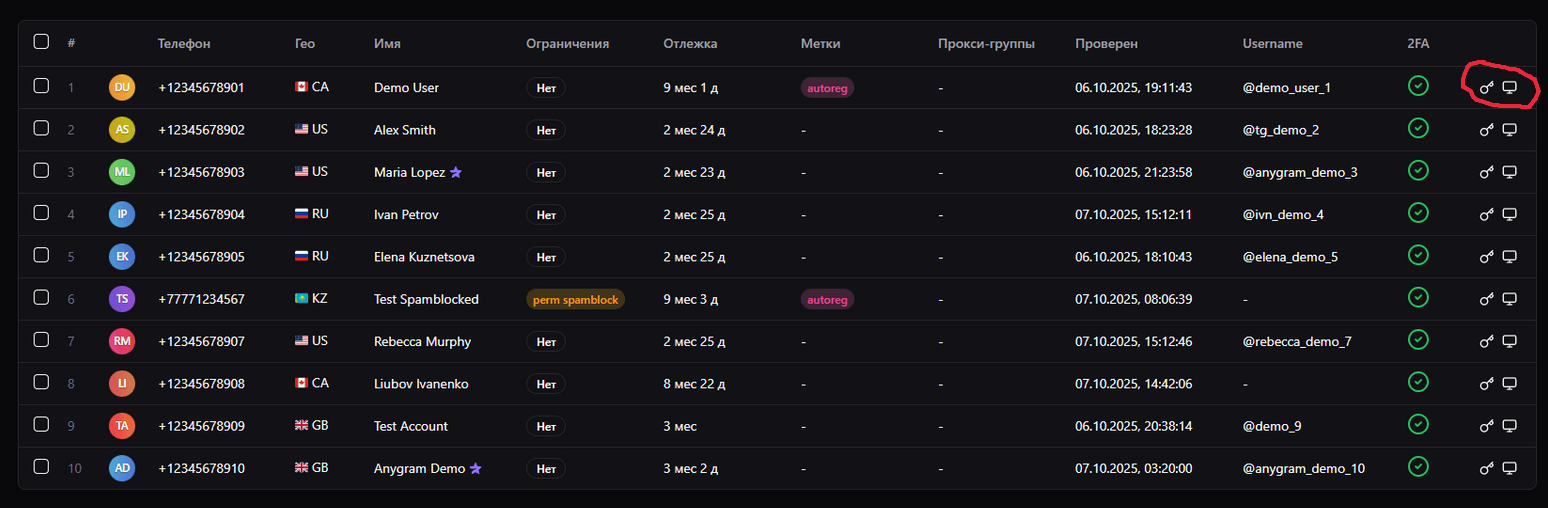
Task: Click the autoreg tag in Demo User row
Action: point(827,88)
